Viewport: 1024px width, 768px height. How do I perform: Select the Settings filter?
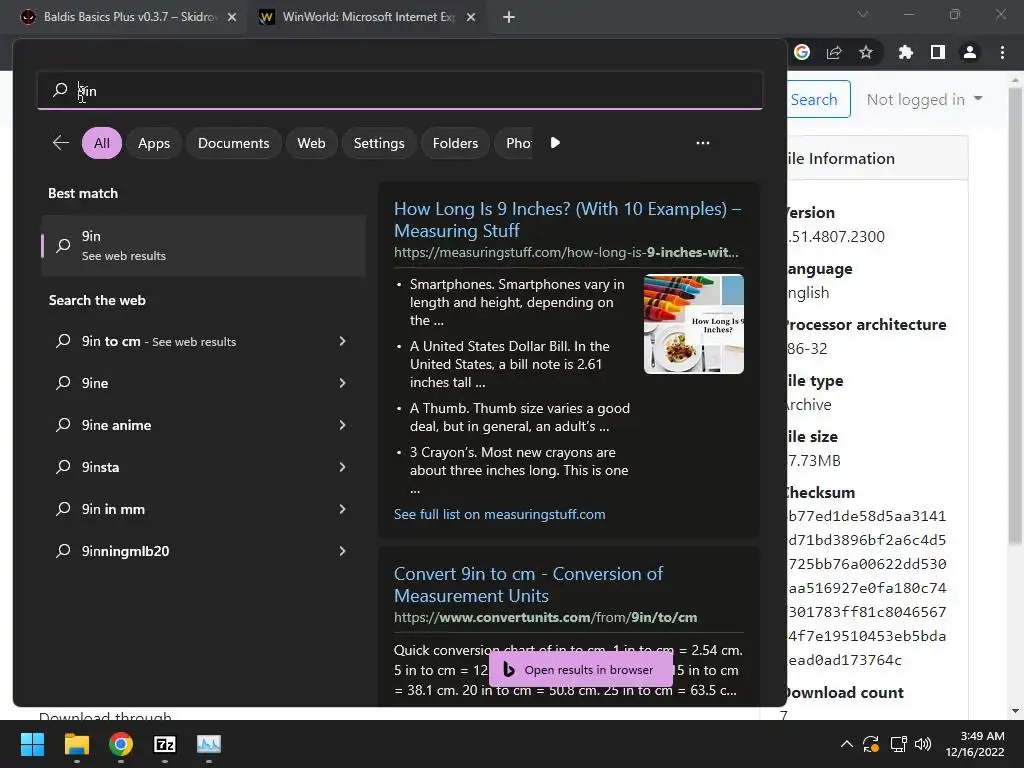379,143
